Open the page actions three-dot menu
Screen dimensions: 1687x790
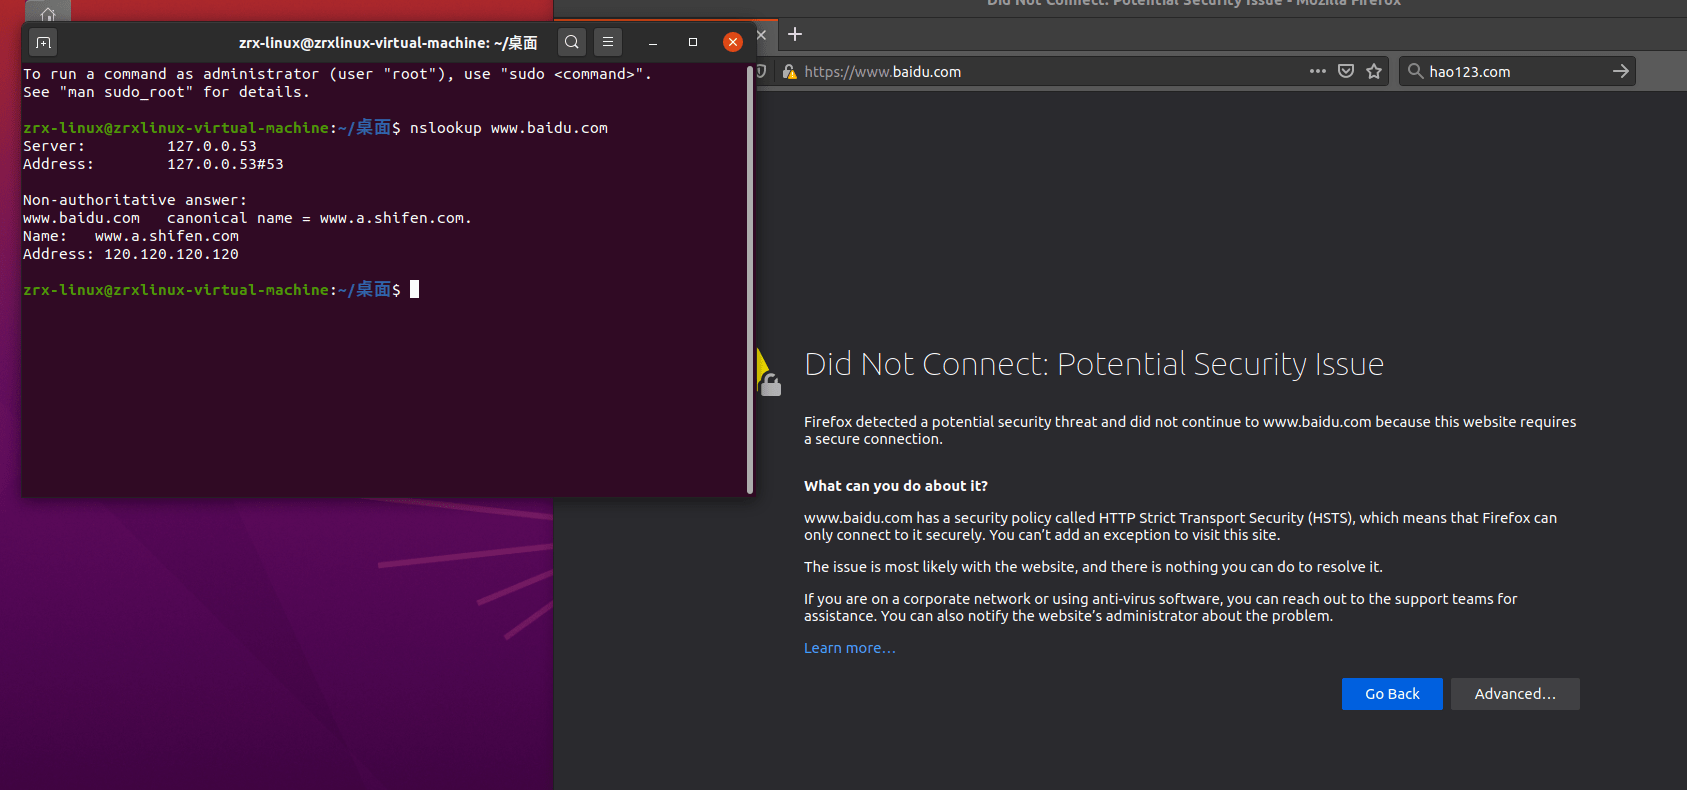coord(1318,71)
